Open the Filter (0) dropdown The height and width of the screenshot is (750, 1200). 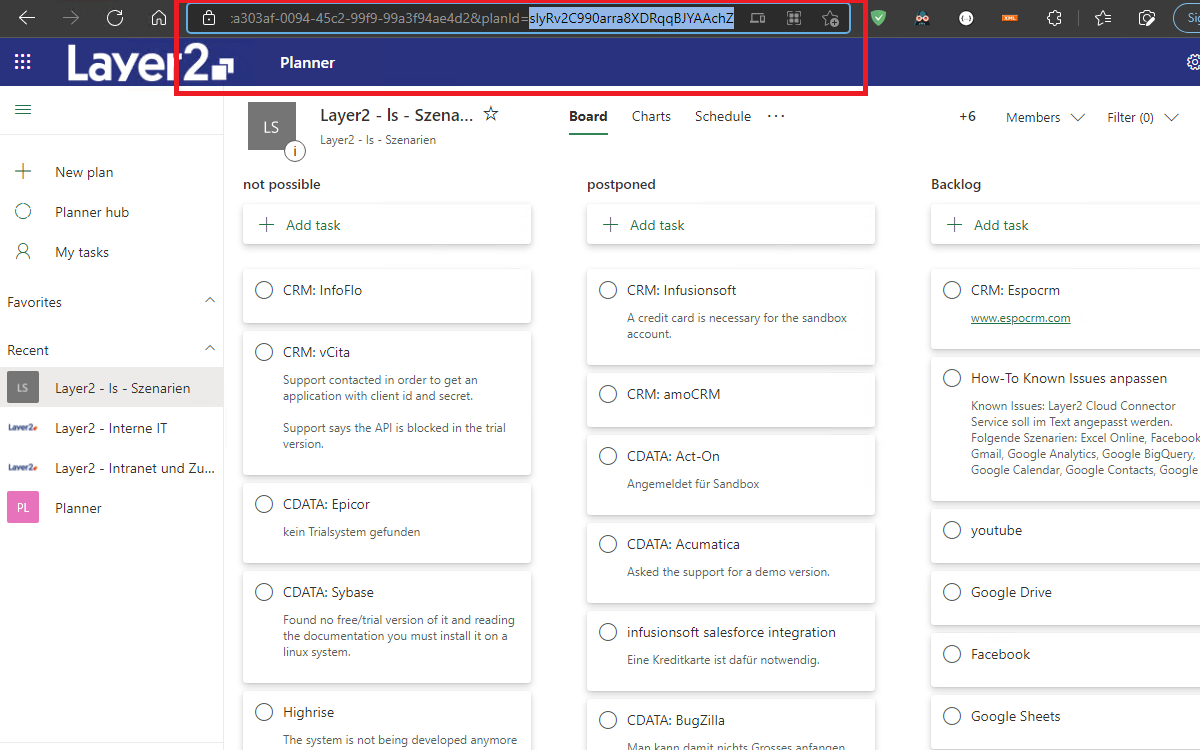[1142, 117]
